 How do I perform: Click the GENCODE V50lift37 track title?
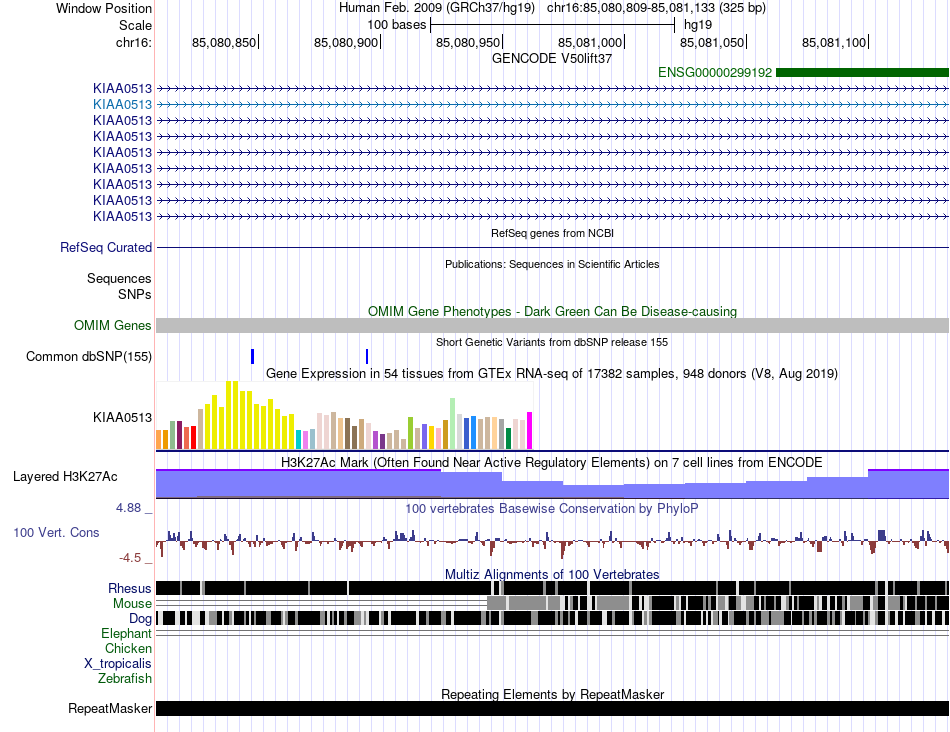(552, 59)
